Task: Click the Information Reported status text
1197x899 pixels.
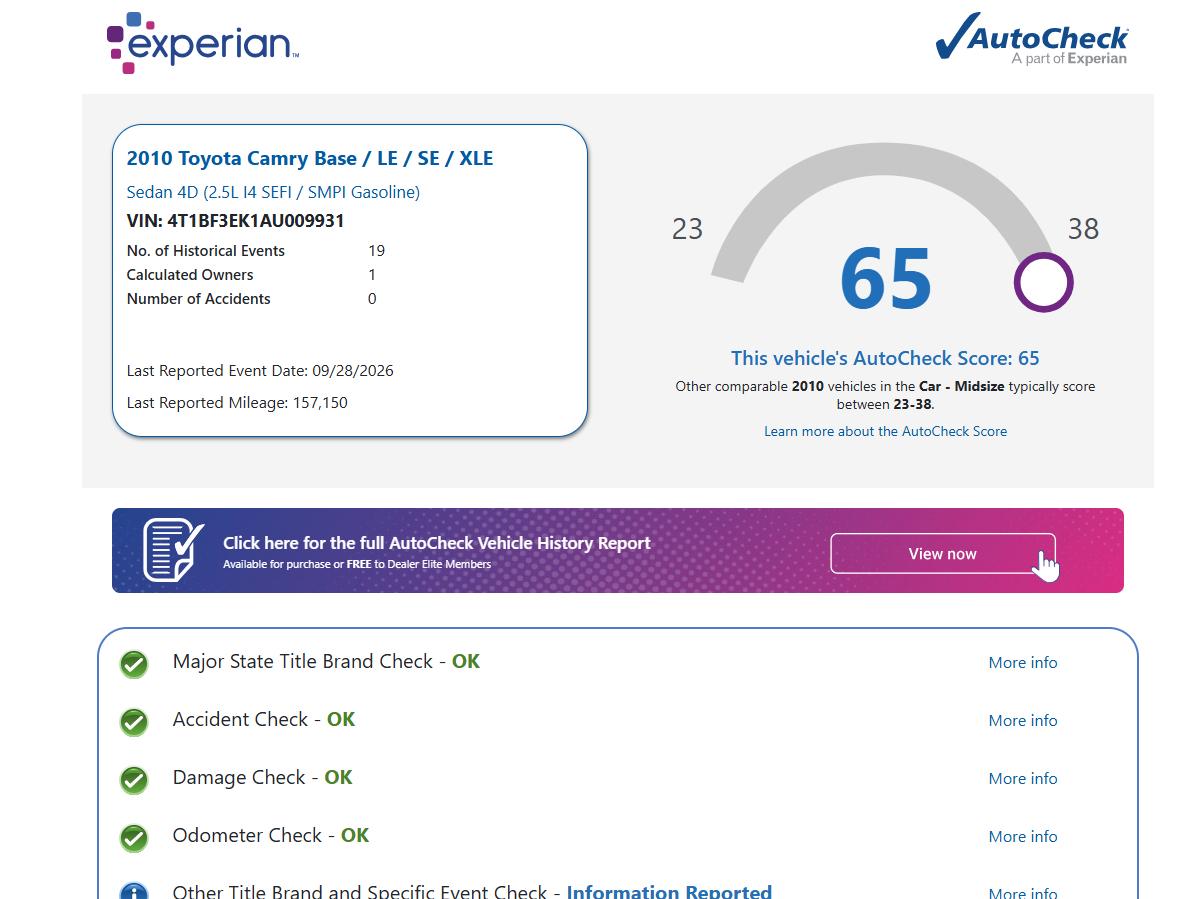Action: click(x=669, y=891)
